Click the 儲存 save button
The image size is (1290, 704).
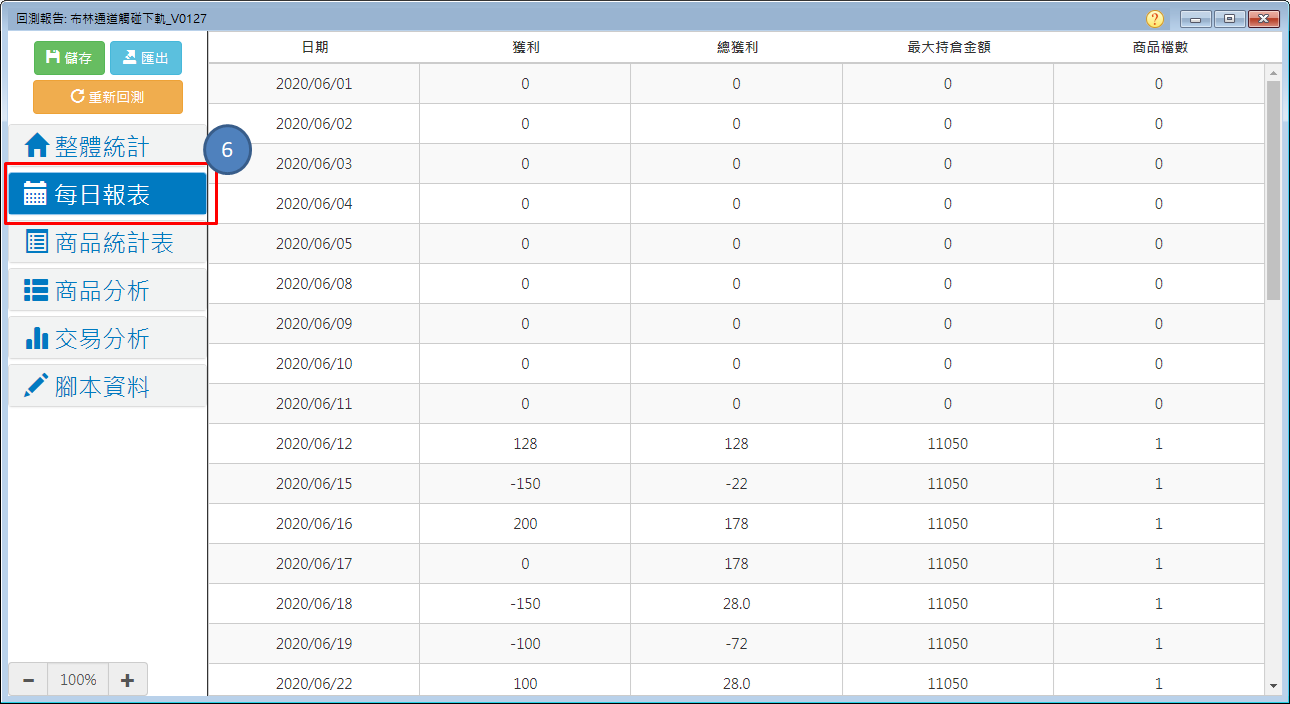coord(69,58)
